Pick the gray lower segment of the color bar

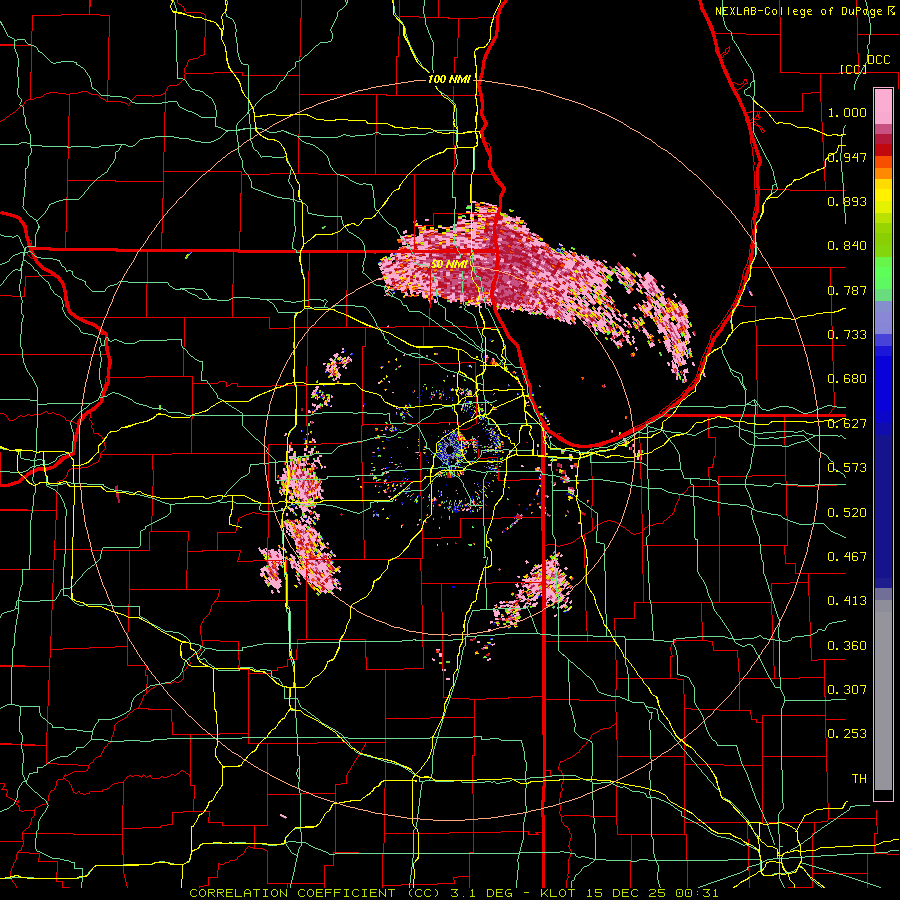tap(883, 695)
